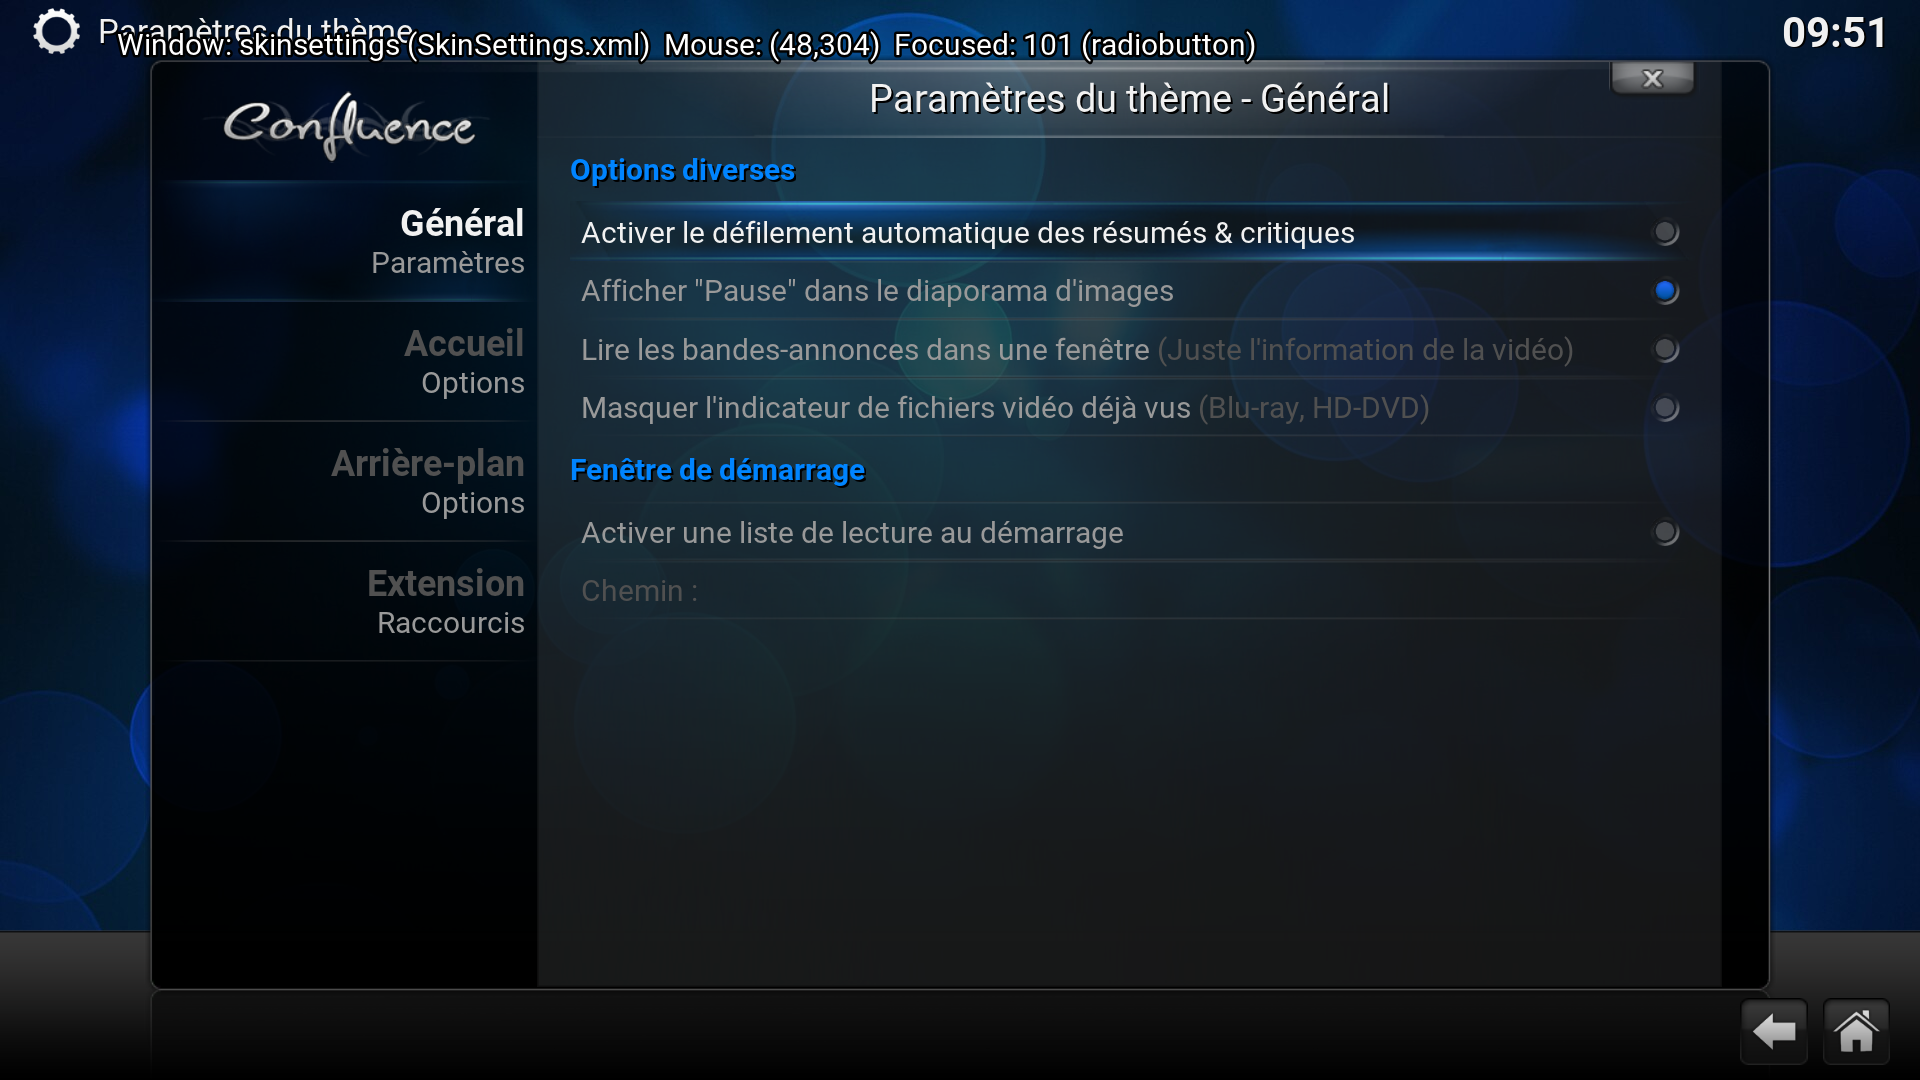Close the theme settings dialog
The width and height of the screenshot is (1920, 1080).
click(x=1652, y=78)
